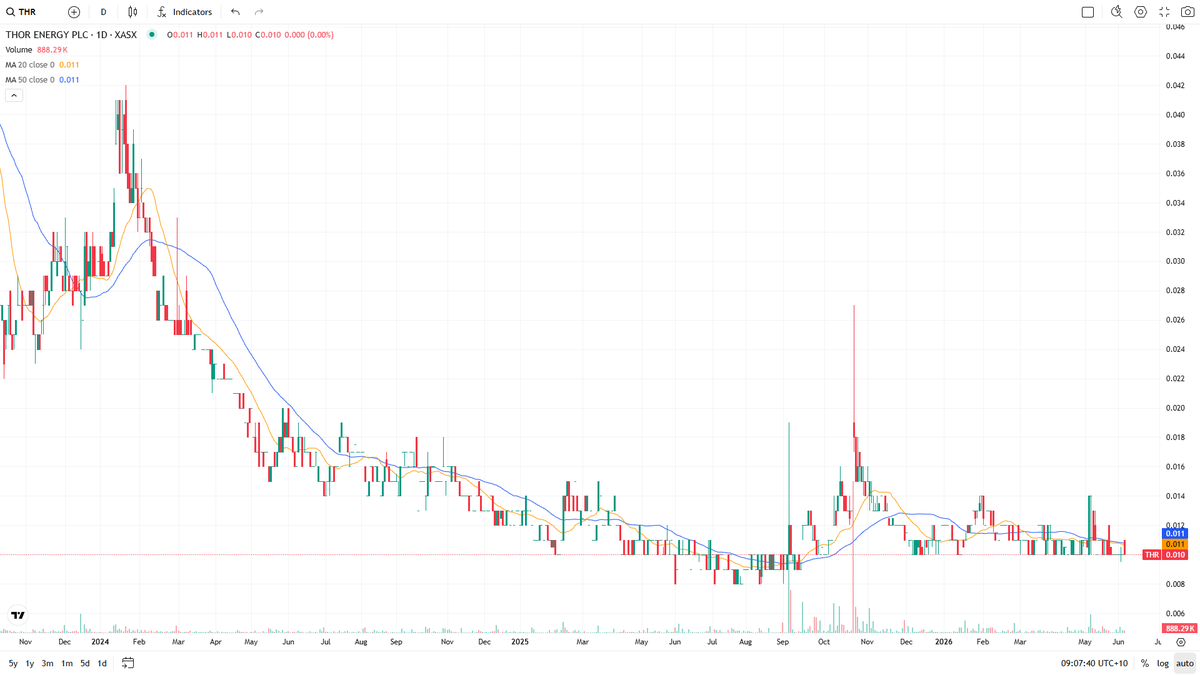Click the MA 50 blue value 0.011 in legend

[69, 79]
